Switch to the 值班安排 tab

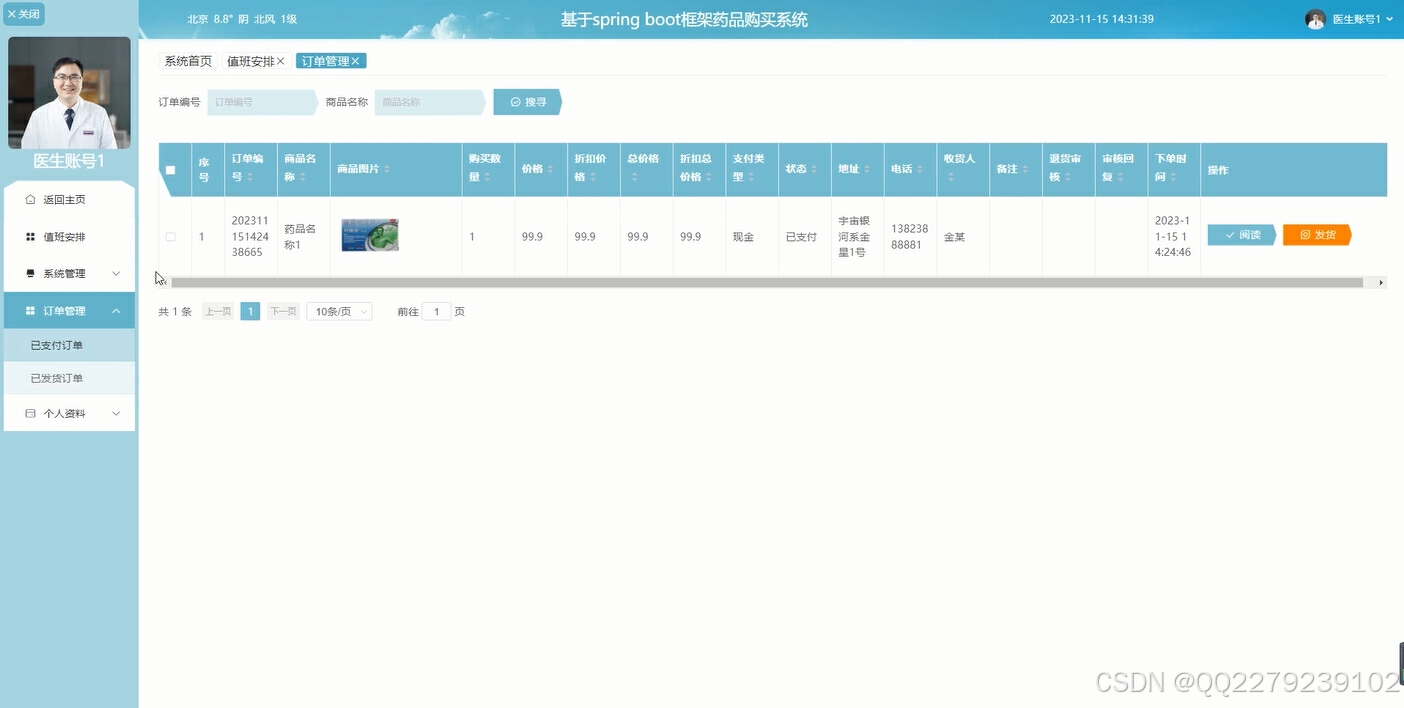click(x=253, y=60)
